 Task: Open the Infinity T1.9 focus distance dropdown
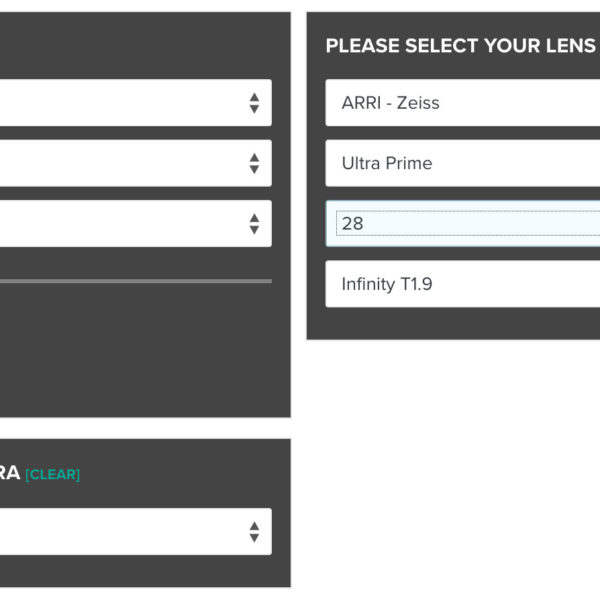[x=463, y=284]
